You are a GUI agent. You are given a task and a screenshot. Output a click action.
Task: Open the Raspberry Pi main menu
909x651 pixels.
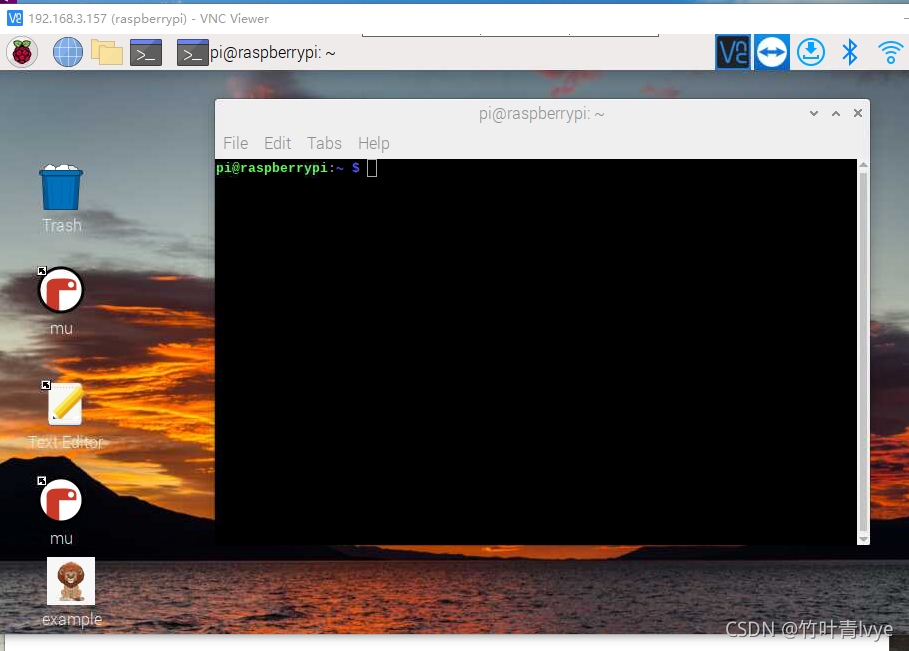22,53
